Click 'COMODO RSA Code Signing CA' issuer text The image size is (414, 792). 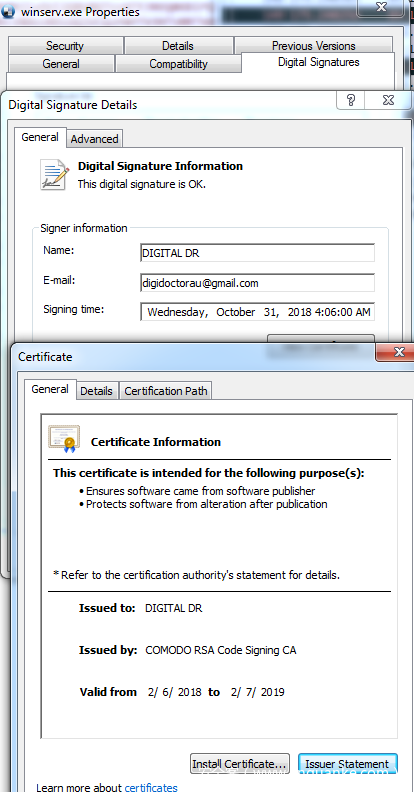[221, 650]
